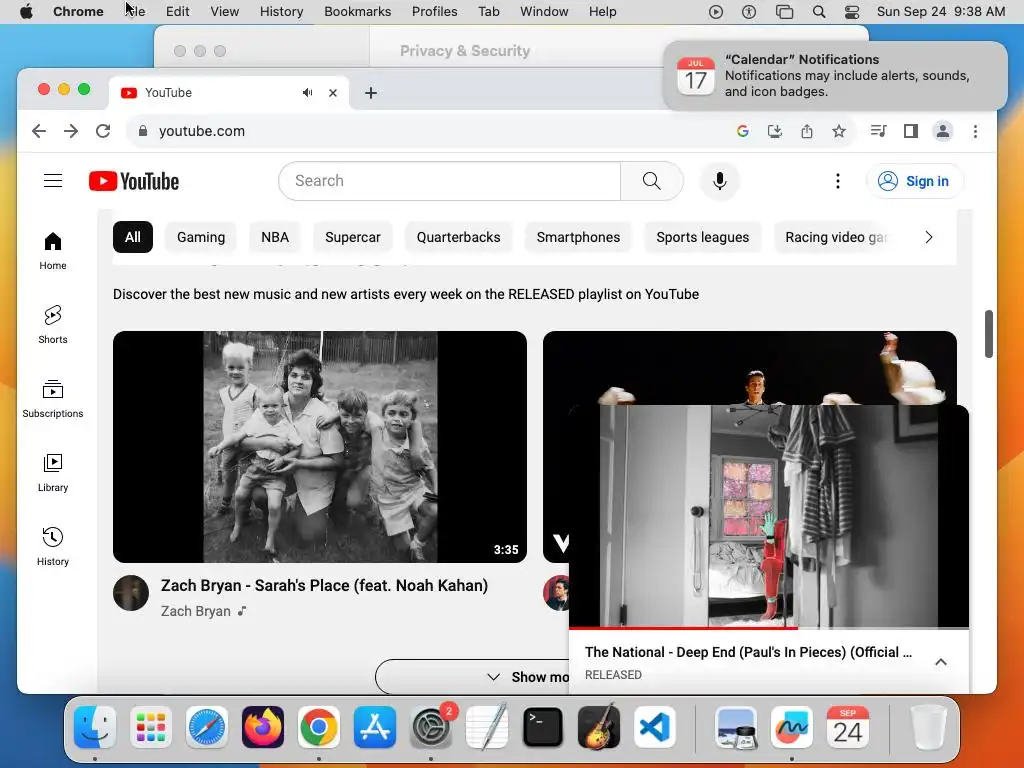Toggle Chrome side panel
Image resolution: width=1024 pixels, height=768 pixels.
(911, 131)
